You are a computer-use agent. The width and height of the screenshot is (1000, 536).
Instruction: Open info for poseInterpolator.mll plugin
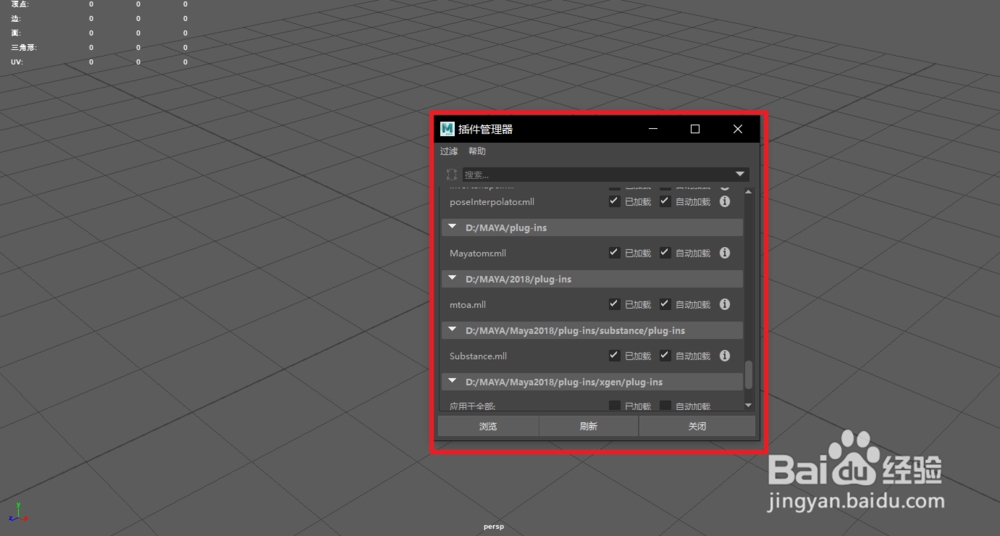(724, 201)
